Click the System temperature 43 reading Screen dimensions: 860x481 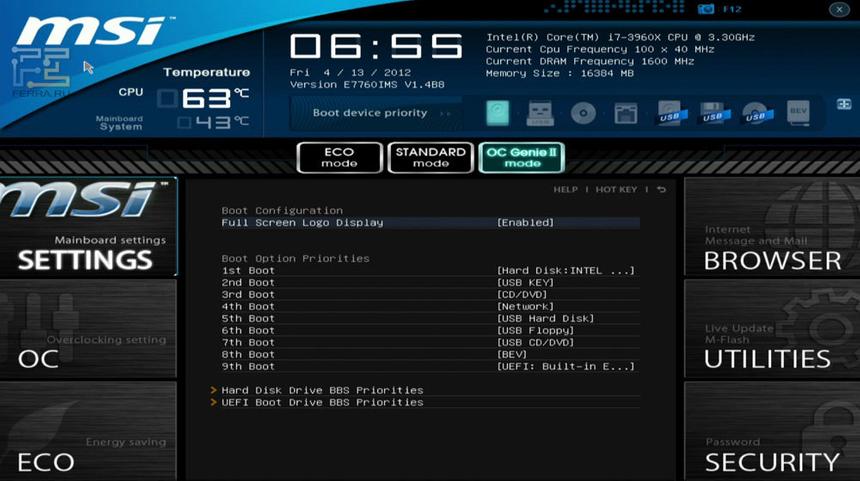pyautogui.click(x=222, y=122)
